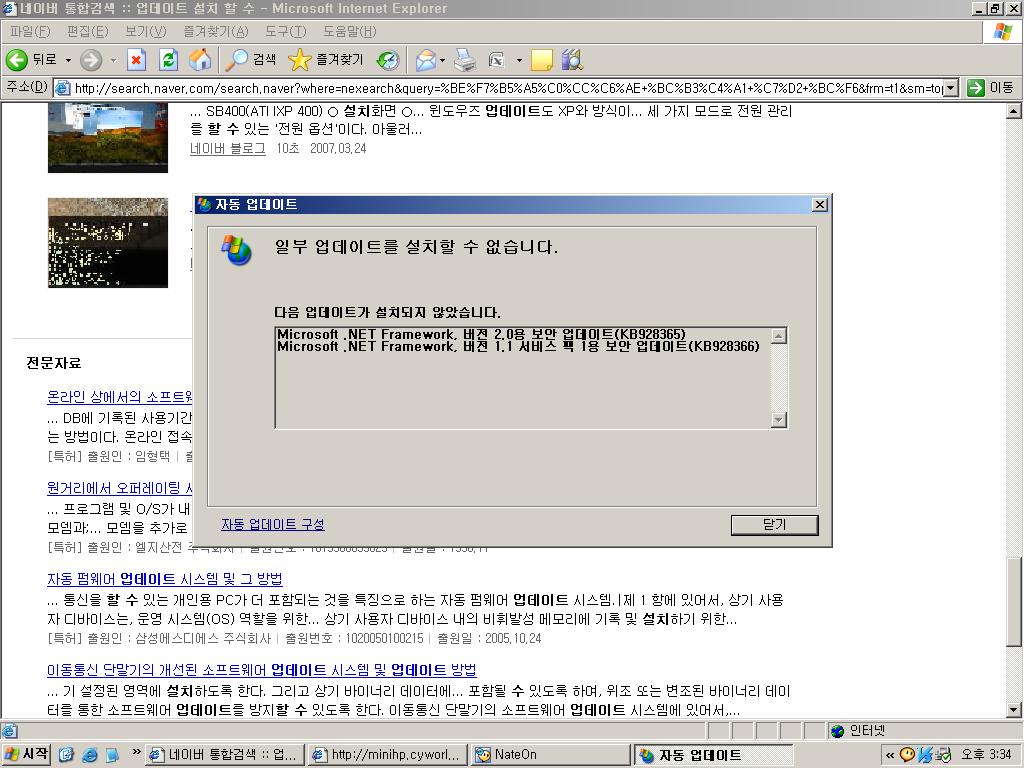Select the KB928366 update list entry
This screenshot has width=1024, height=768.
(x=519, y=346)
